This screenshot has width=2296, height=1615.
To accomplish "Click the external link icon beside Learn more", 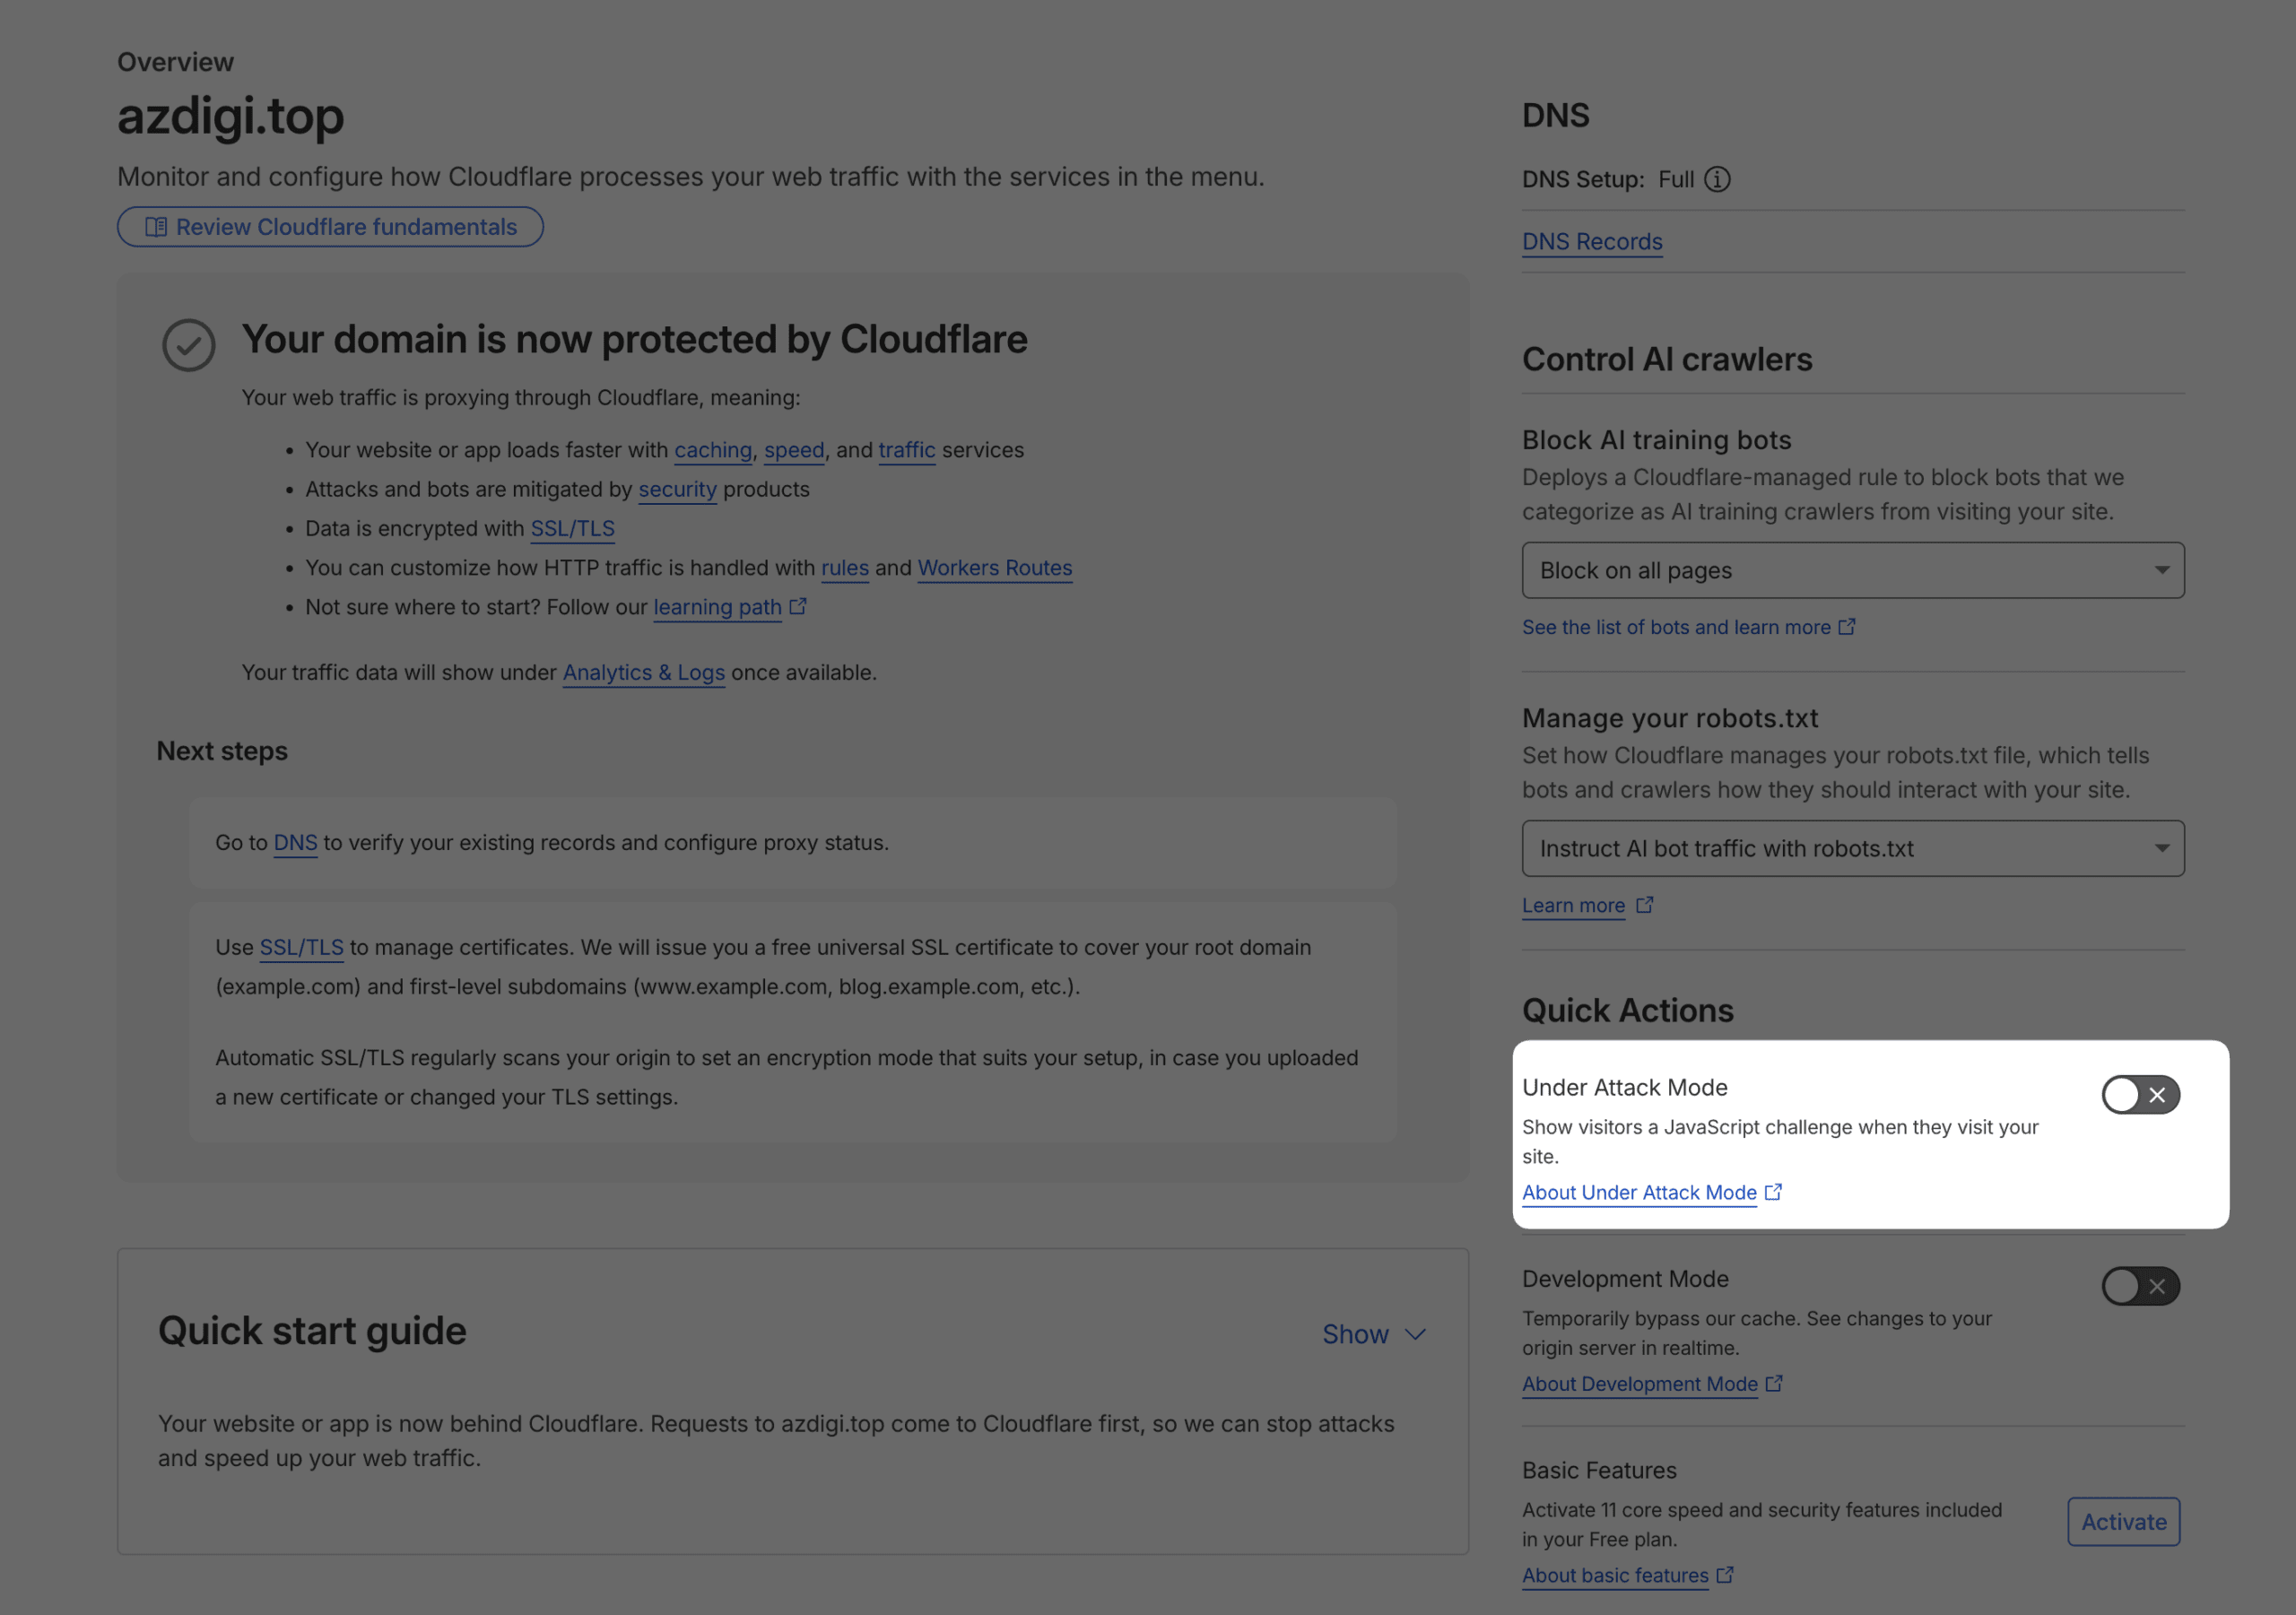I will [1645, 904].
